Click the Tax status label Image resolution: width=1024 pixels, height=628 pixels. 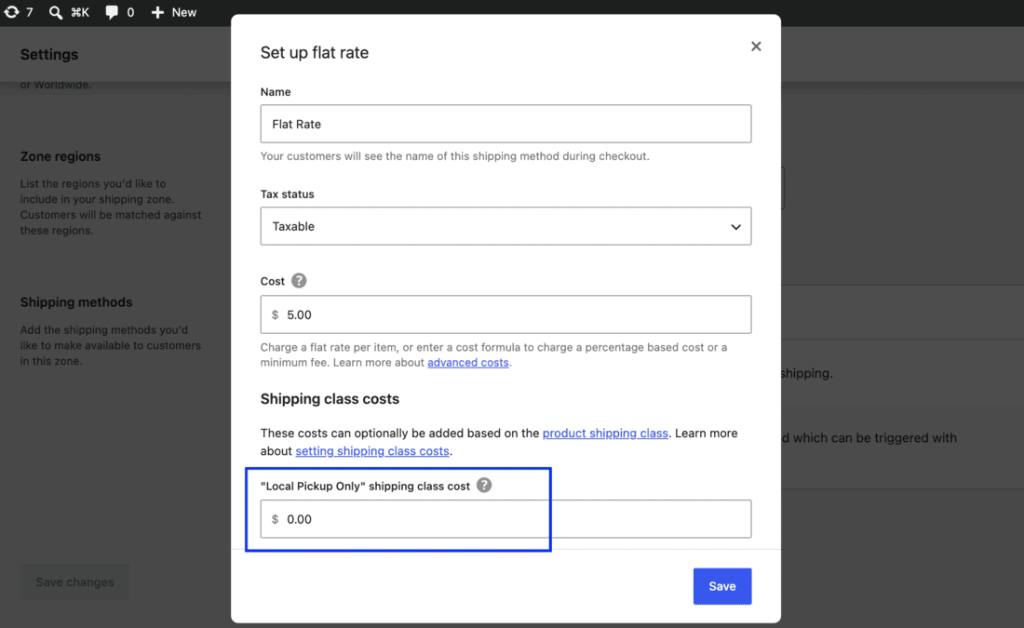287,194
